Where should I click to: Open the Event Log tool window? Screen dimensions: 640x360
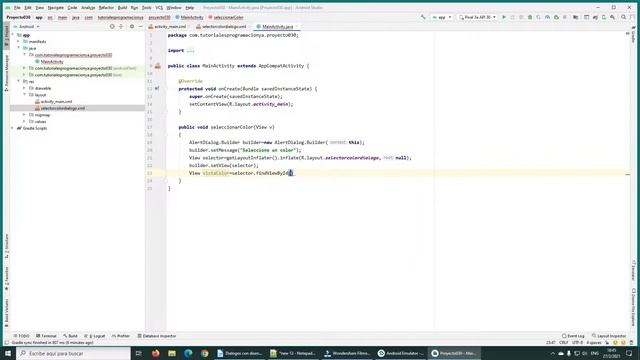(573, 336)
